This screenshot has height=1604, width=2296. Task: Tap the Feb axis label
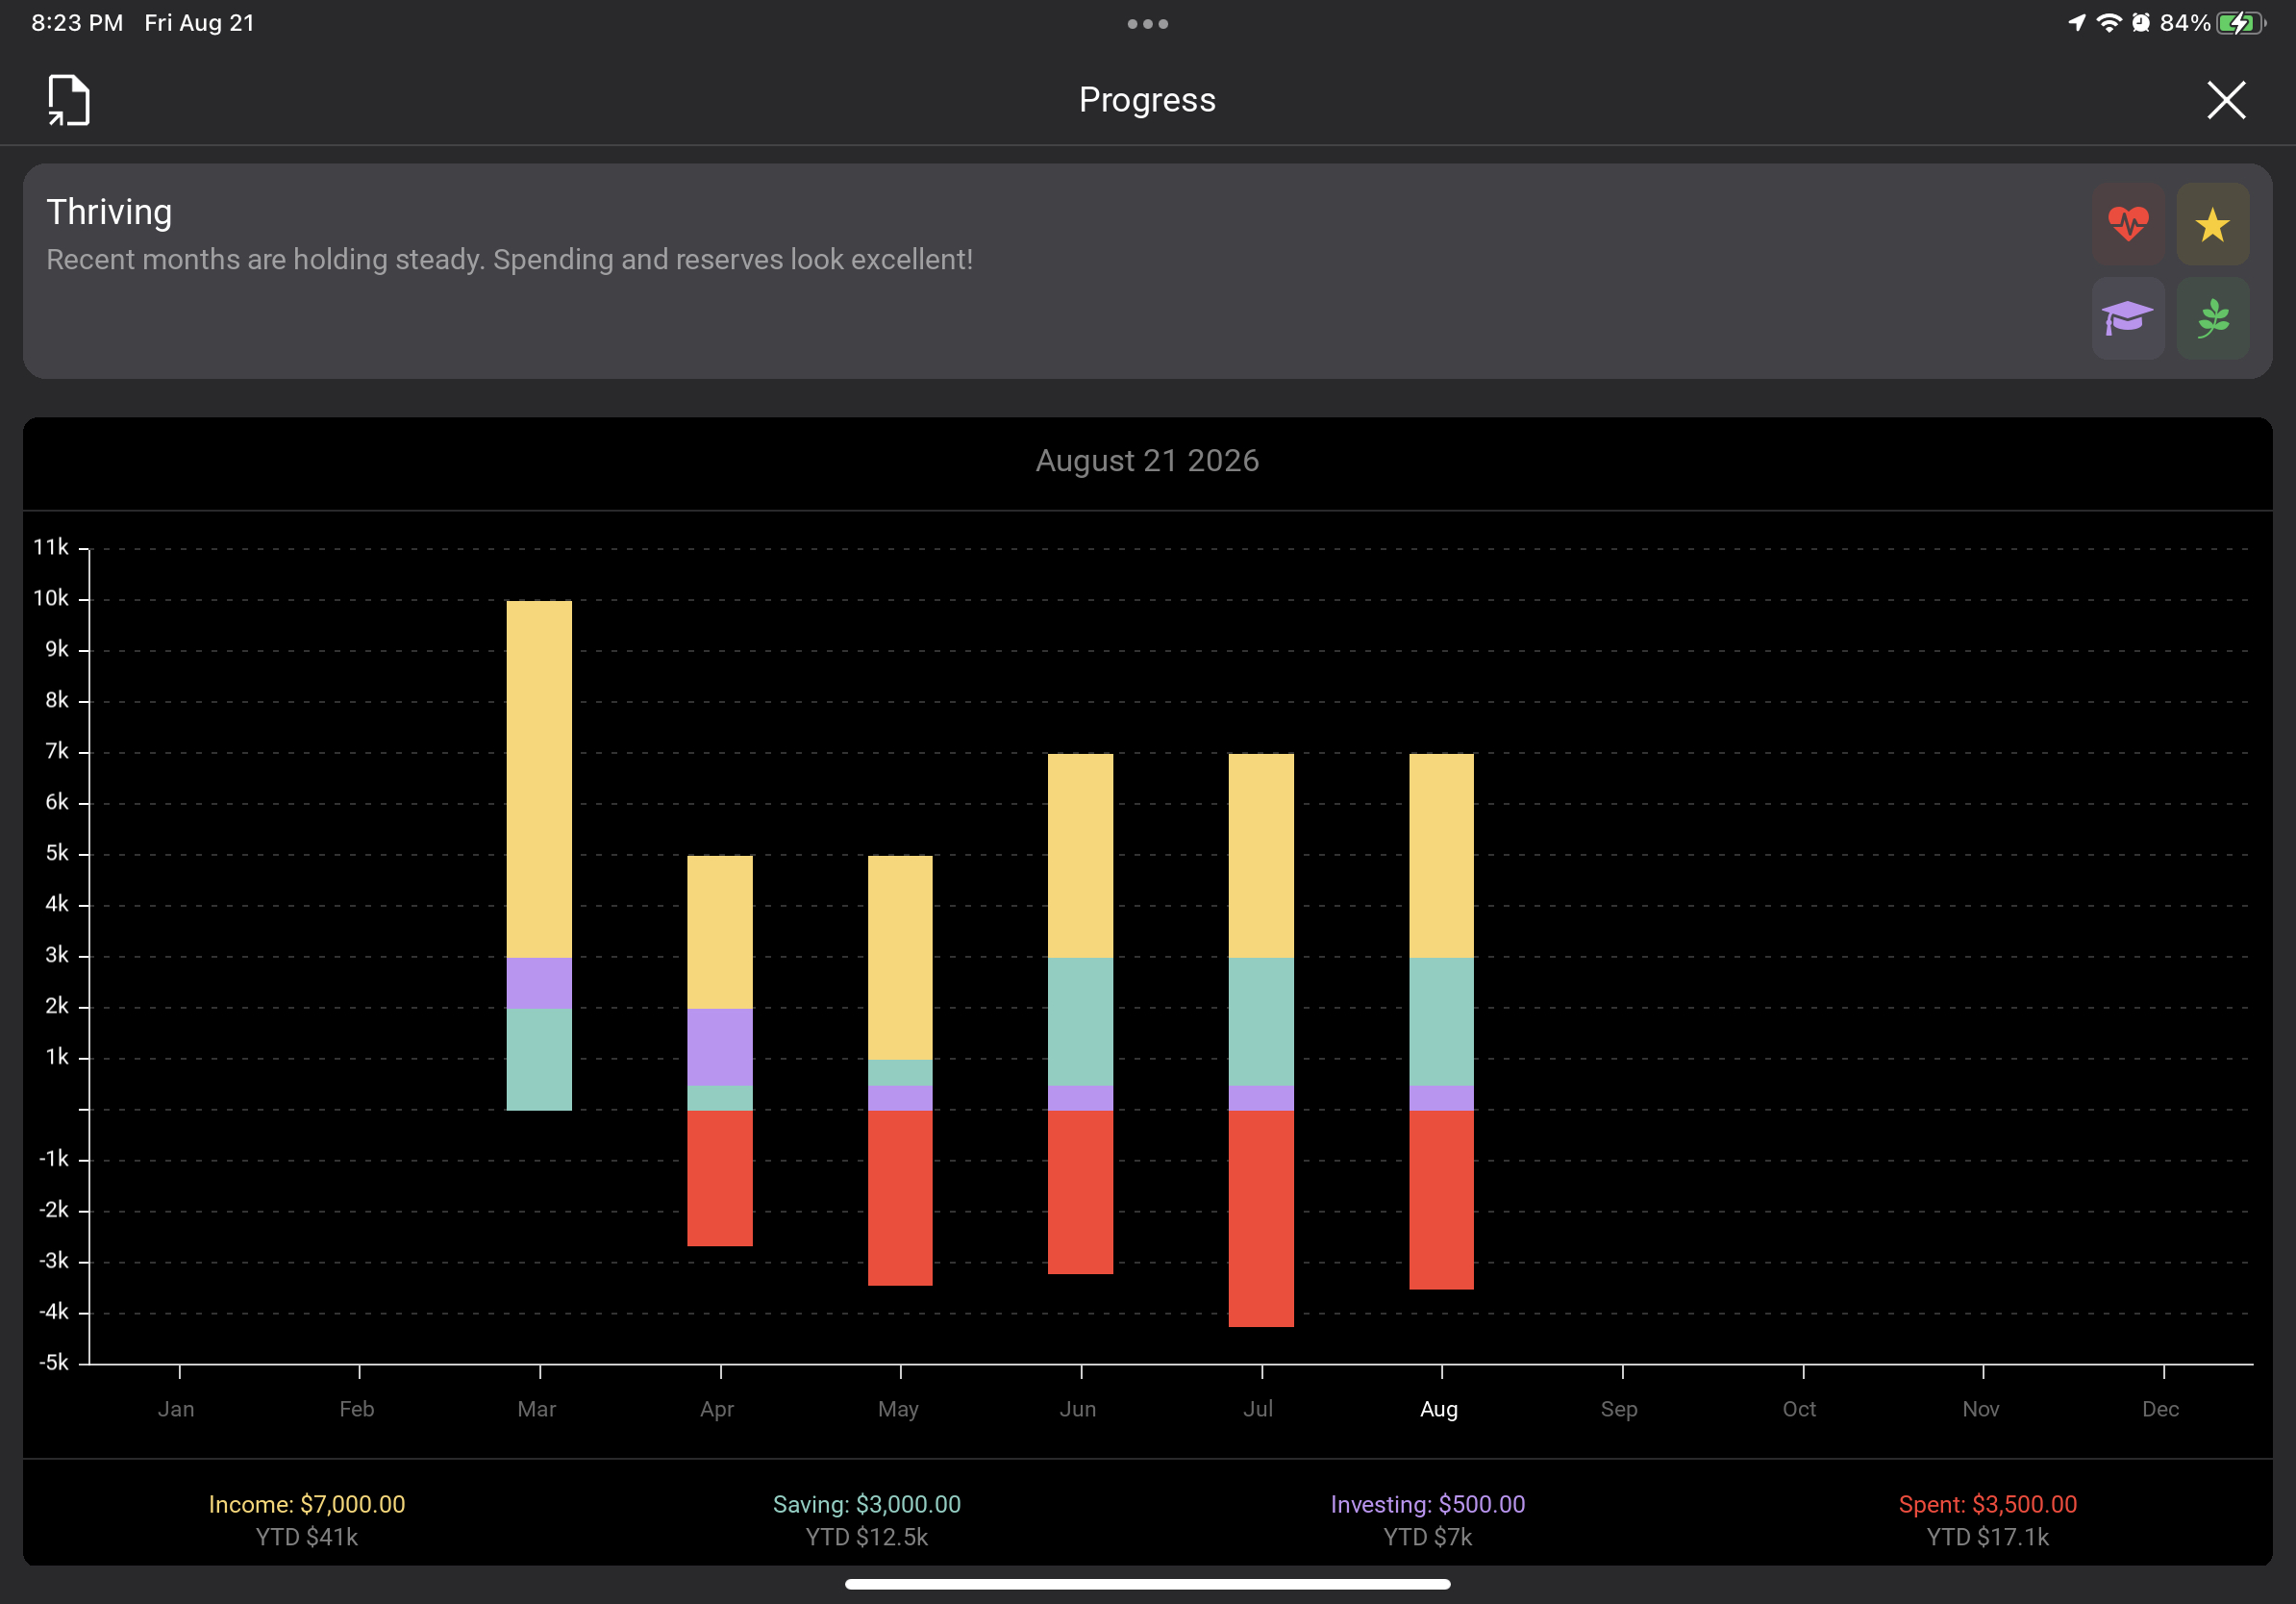point(356,1409)
